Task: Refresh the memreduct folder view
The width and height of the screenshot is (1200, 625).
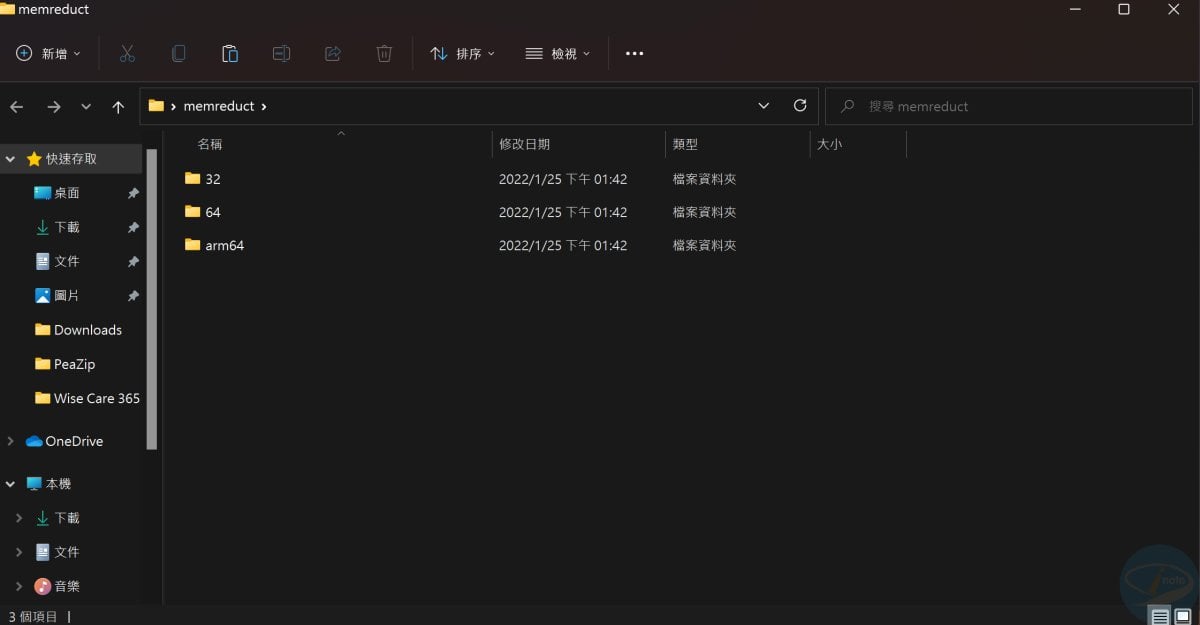Action: pyautogui.click(x=799, y=105)
